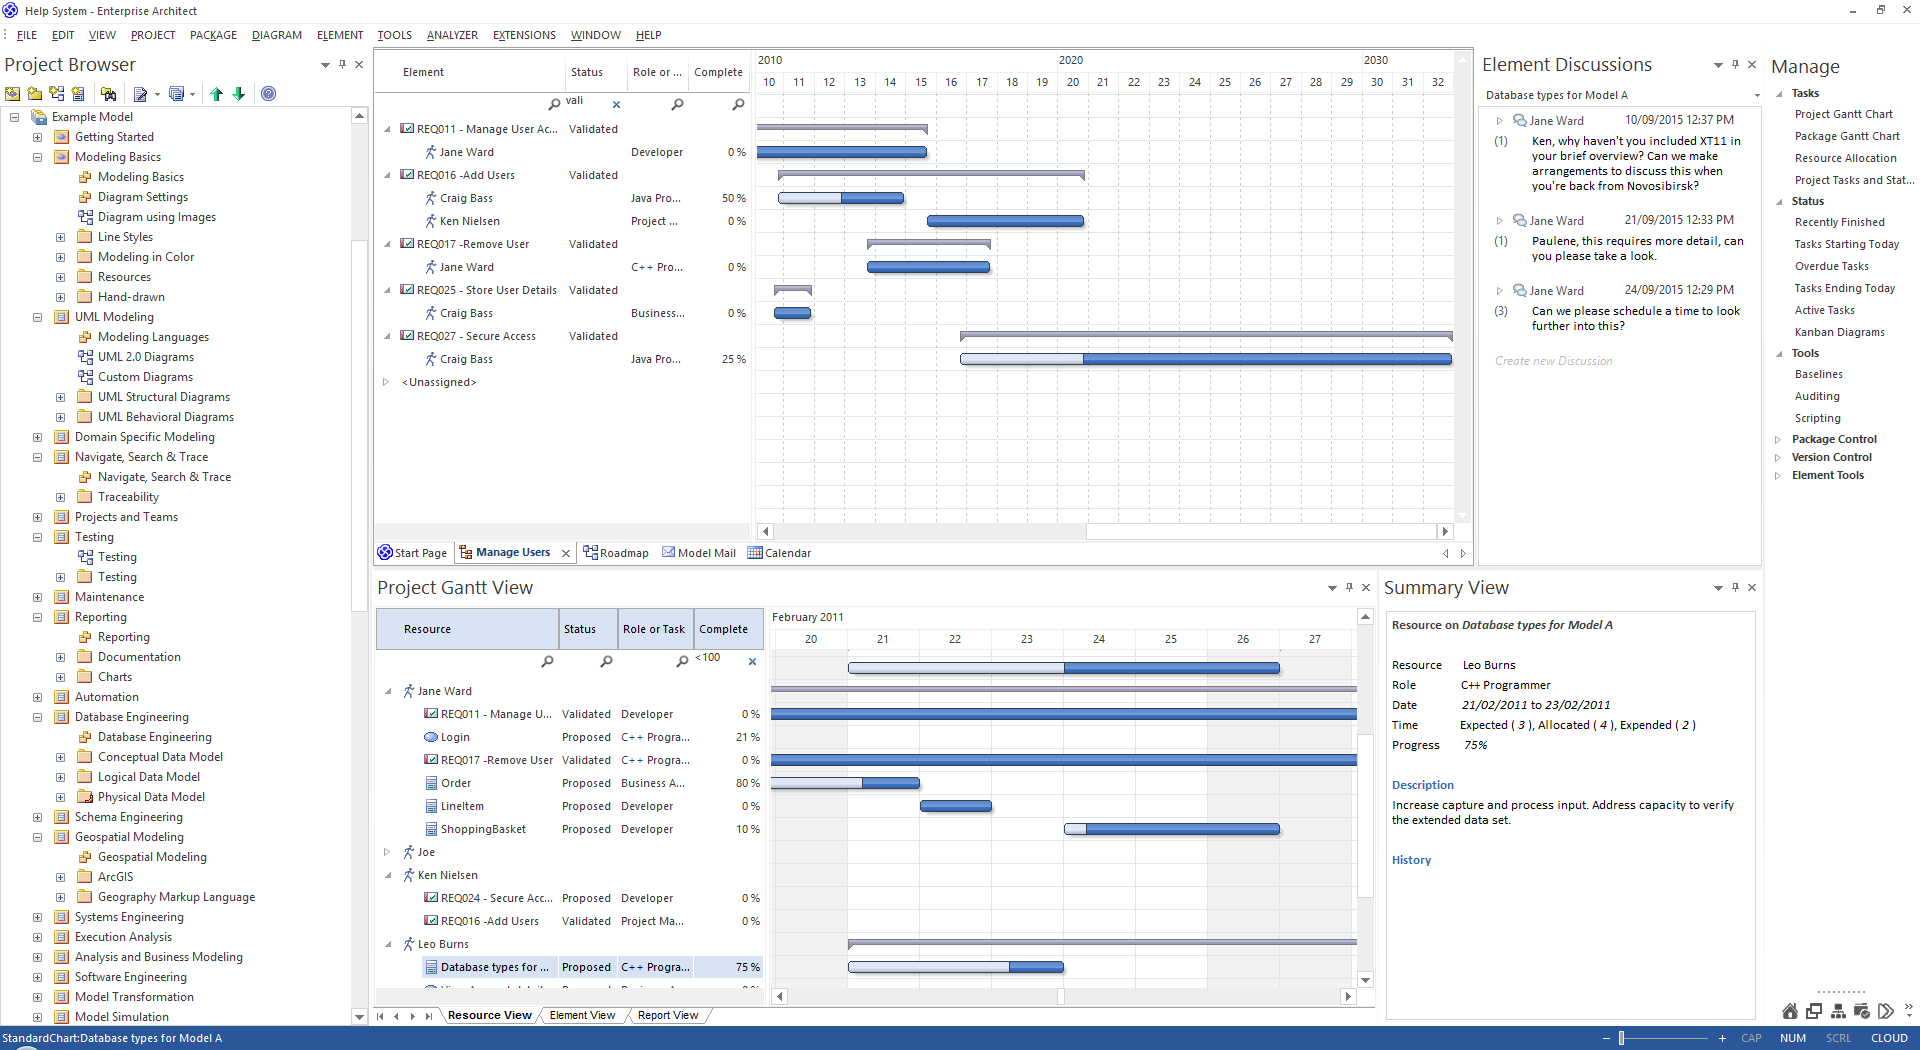Toggle the pin on the Element Discussions panel
This screenshot has height=1050, width=1920.
click(1733, 64)
